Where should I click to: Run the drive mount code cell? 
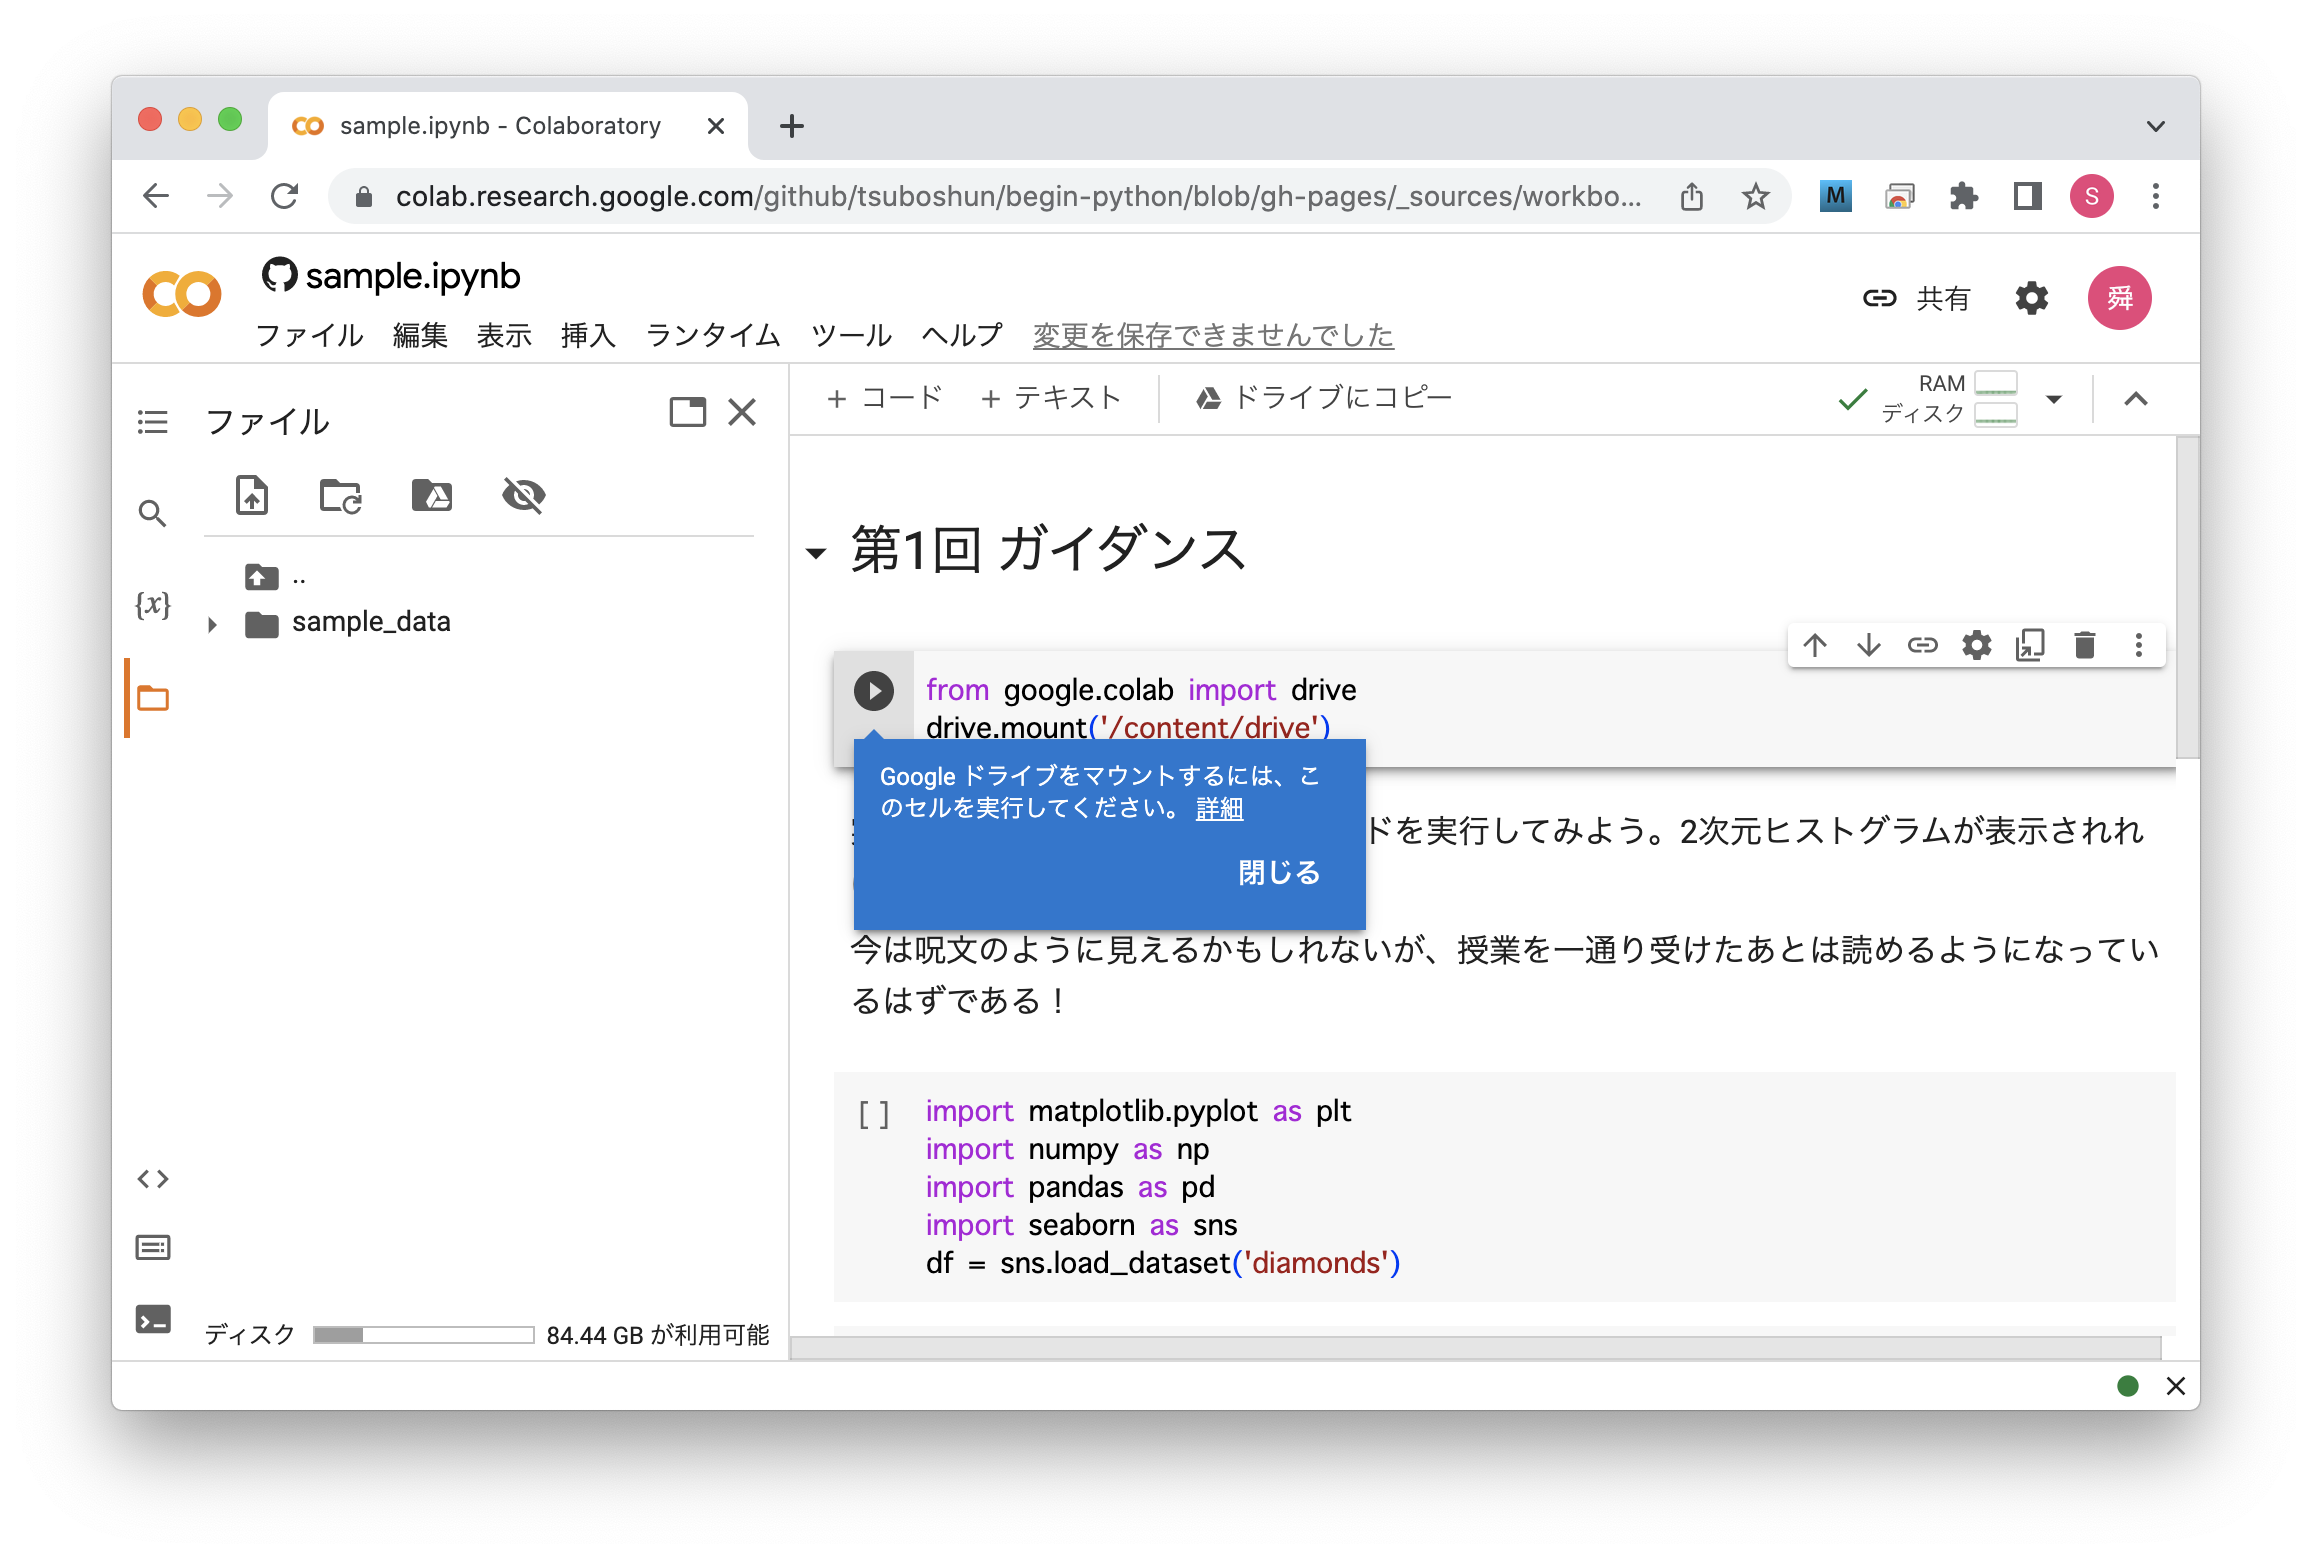873,691
